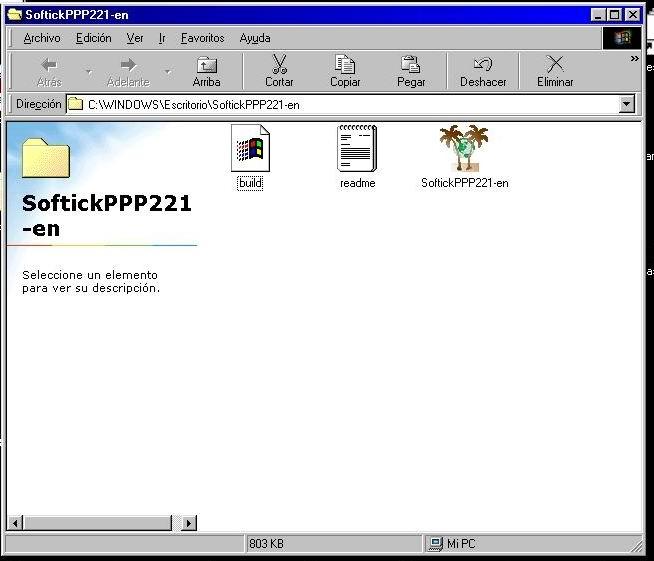Click the folder icon in address bar

(x=75, y=104)
